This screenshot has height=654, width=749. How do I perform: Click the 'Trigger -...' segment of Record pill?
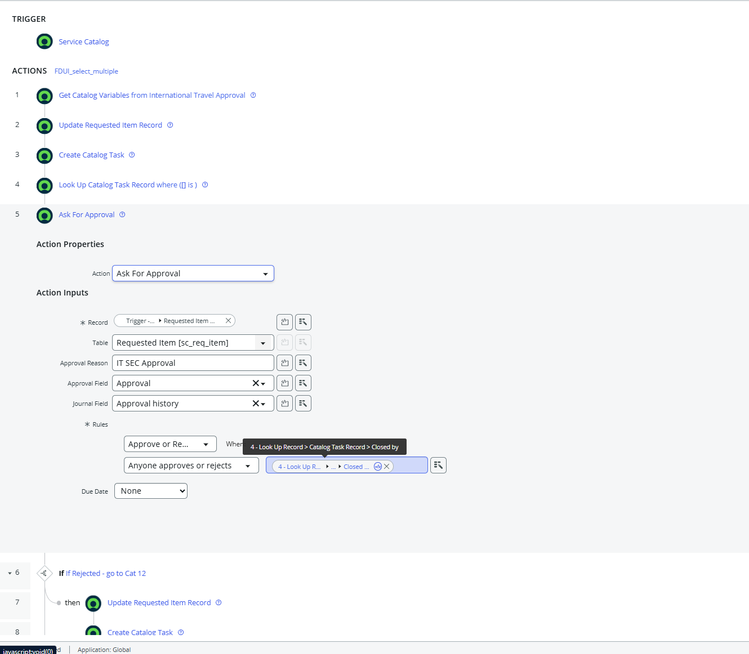click(140, 321)
